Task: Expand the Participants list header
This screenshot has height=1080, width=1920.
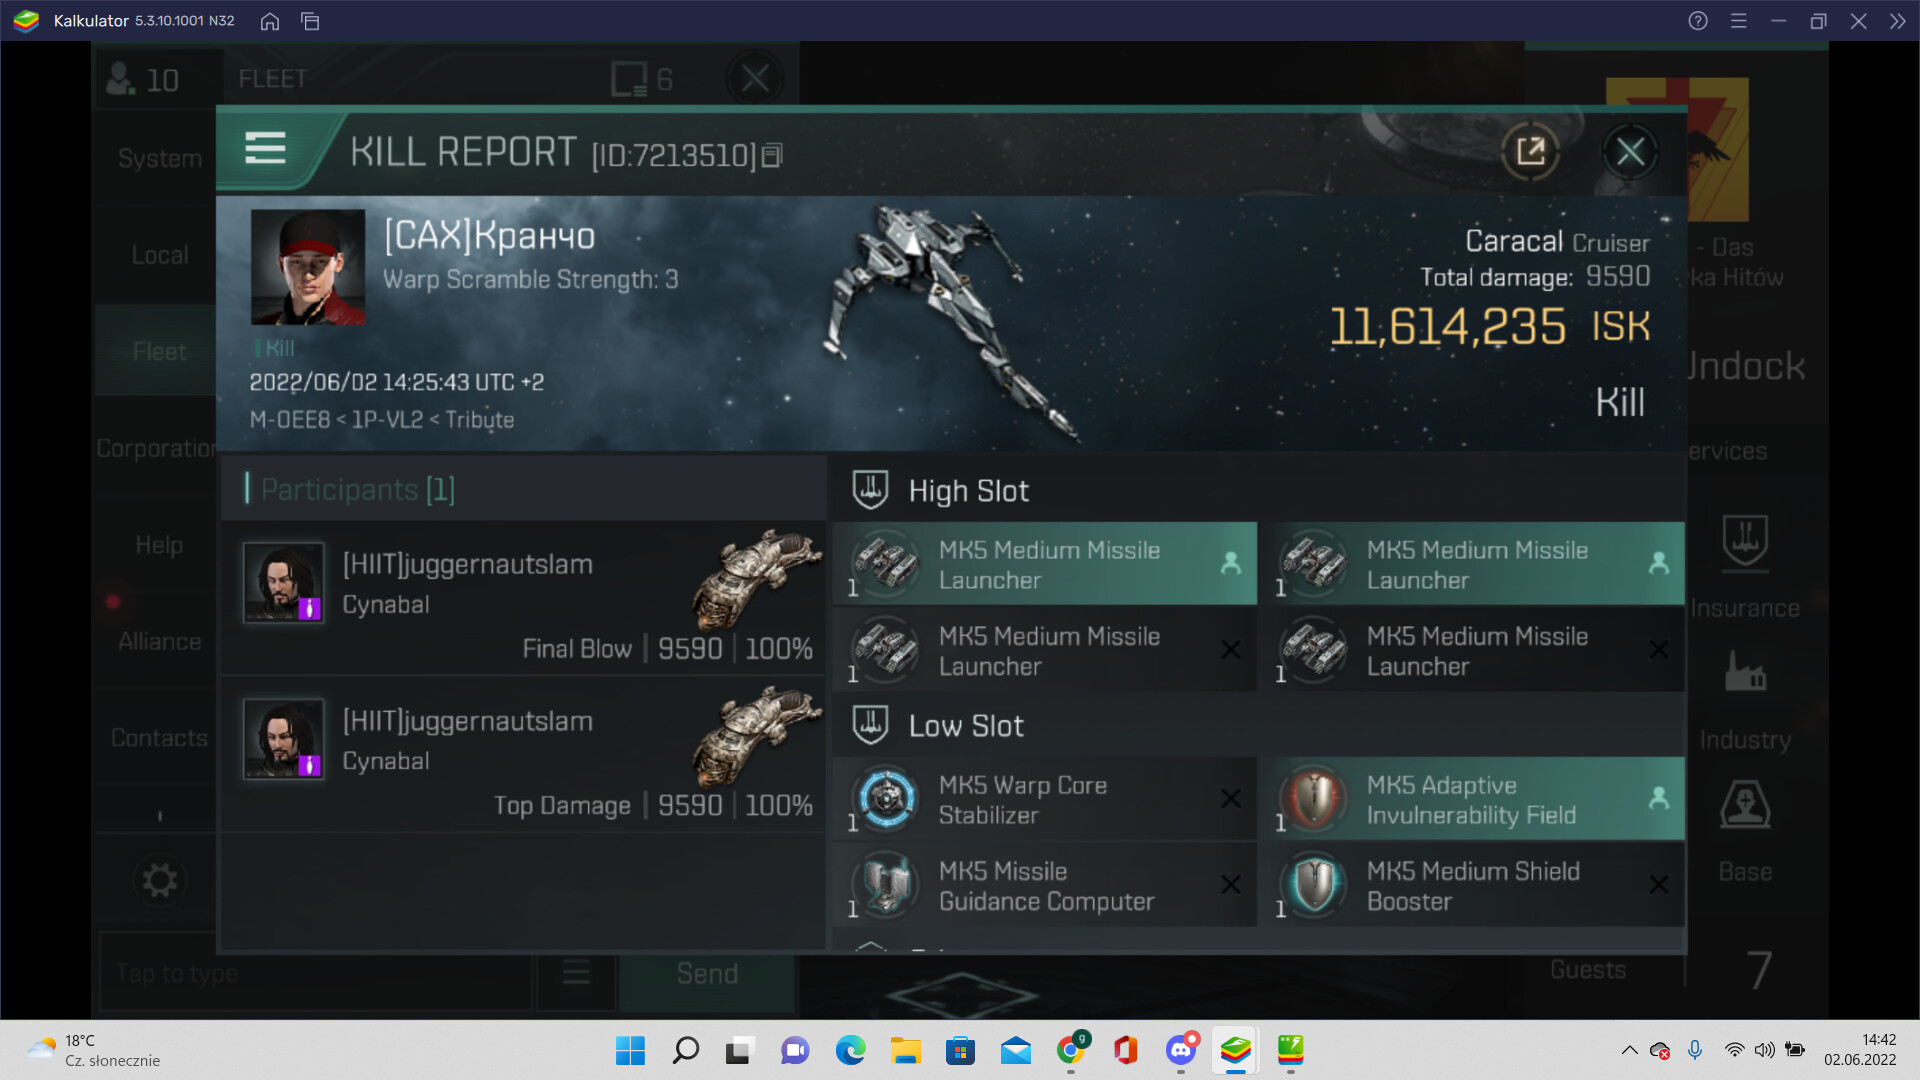Action: [357, 490]
